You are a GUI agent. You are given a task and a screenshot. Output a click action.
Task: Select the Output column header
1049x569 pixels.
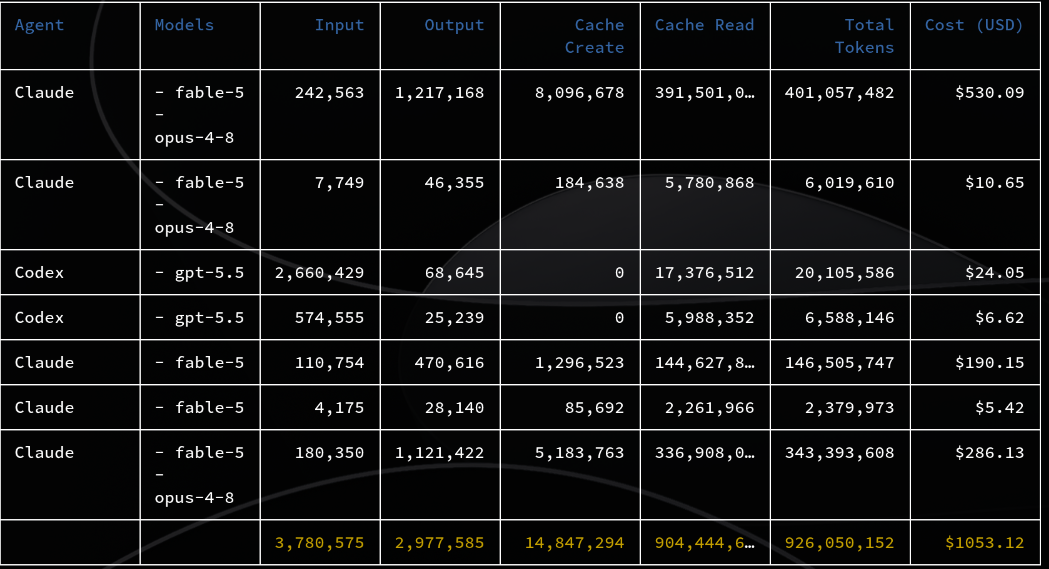pos(454,25)
